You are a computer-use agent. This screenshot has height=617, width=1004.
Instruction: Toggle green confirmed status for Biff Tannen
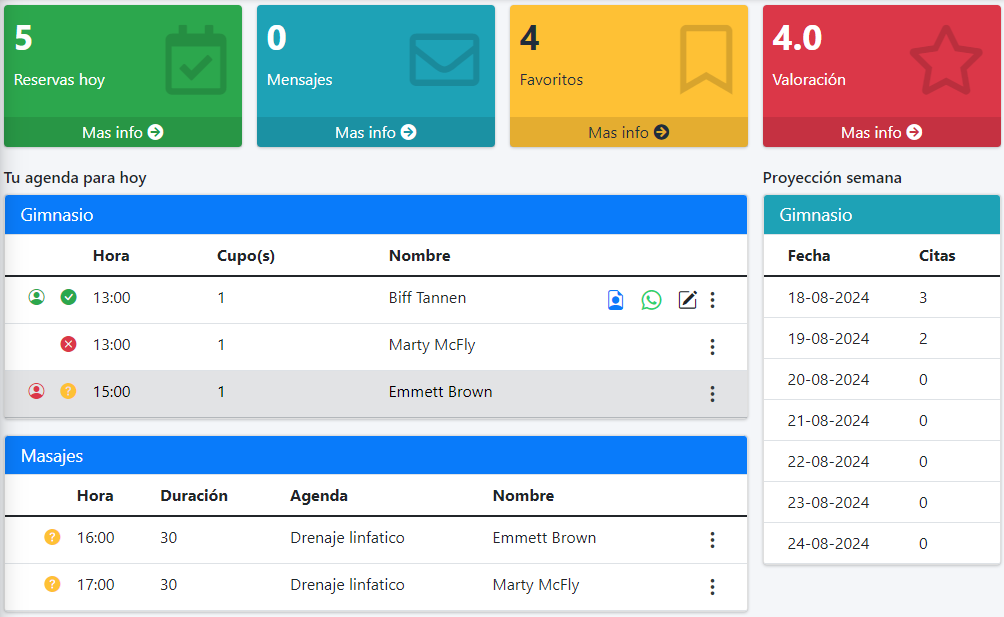point(68,297)
